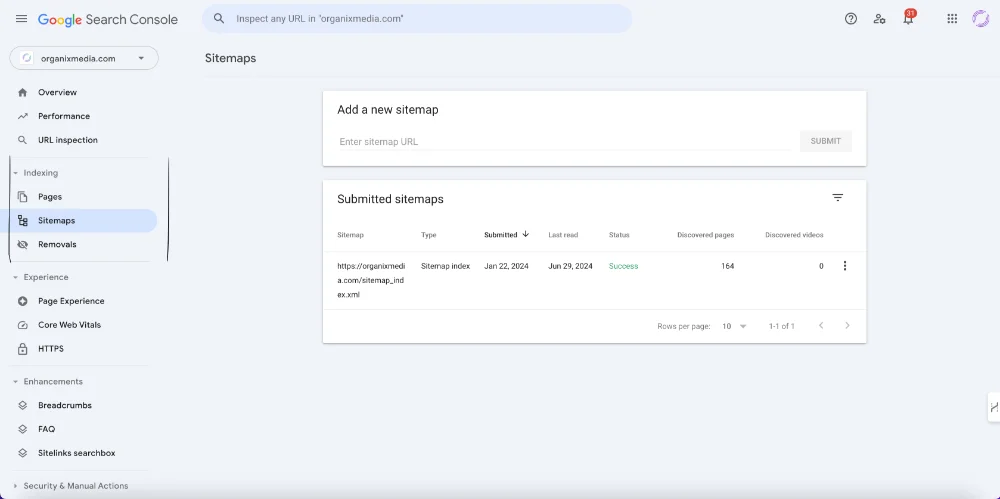Click the Sitemap index type cell

pyautogui.click(x=445, y=266)
